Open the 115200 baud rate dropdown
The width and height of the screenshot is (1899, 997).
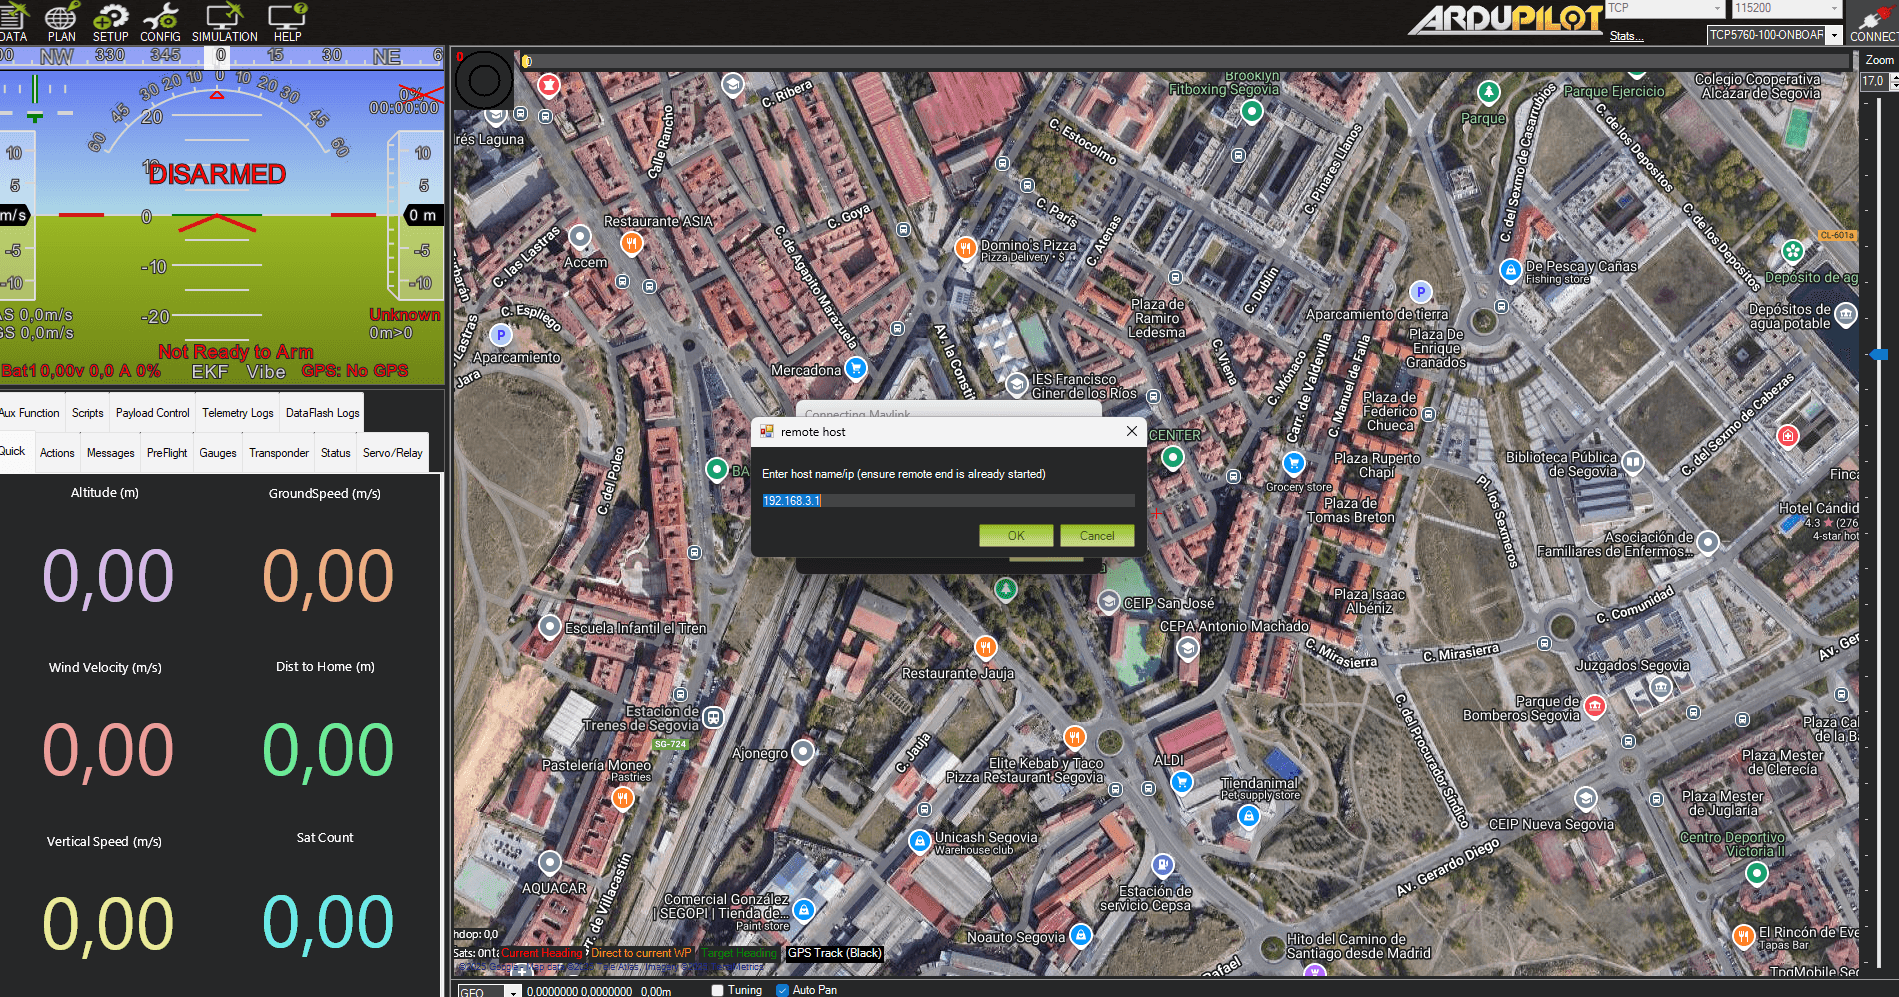[x=1835, y=8]
